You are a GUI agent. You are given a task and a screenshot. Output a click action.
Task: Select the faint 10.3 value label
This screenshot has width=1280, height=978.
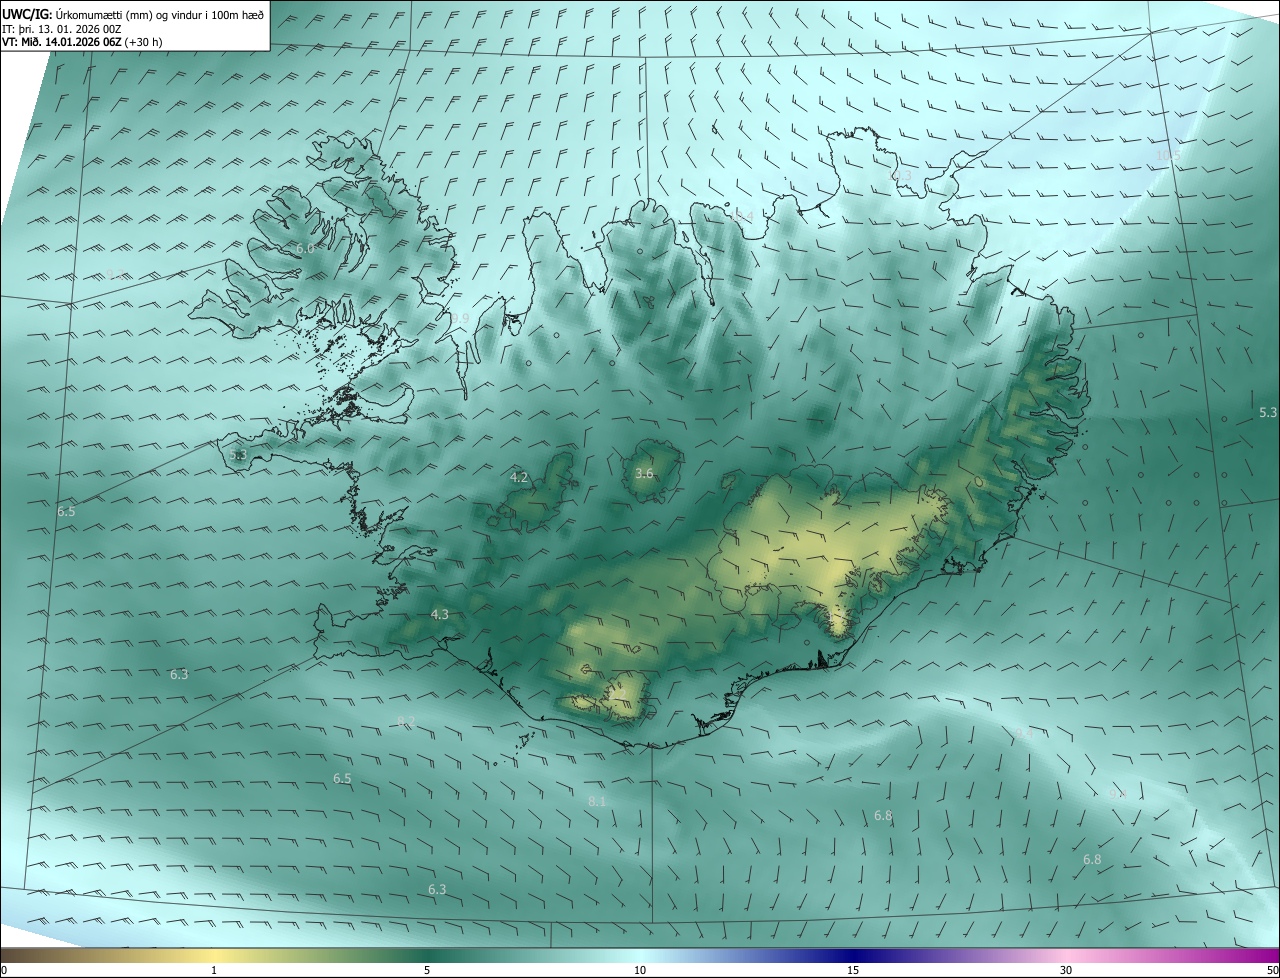coord(900,175)
